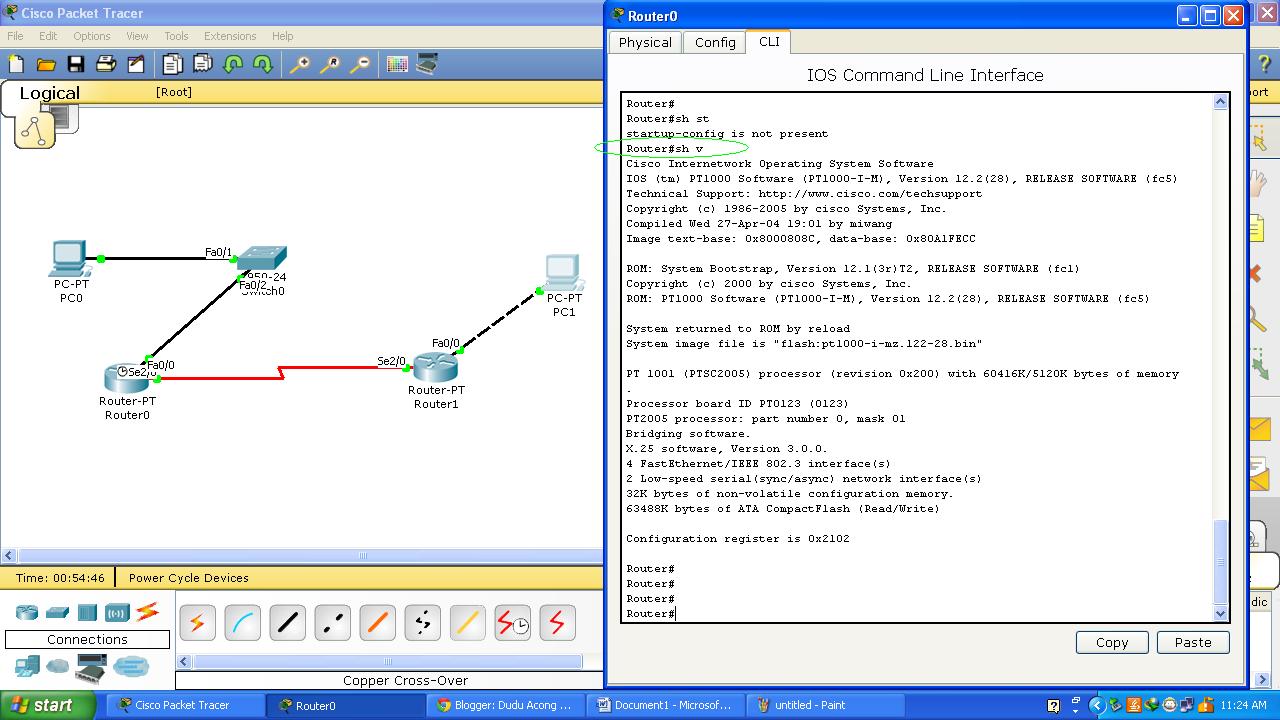Zoom out of the workspace
Screen dimensions: 1280x720
tap(359, 64)
